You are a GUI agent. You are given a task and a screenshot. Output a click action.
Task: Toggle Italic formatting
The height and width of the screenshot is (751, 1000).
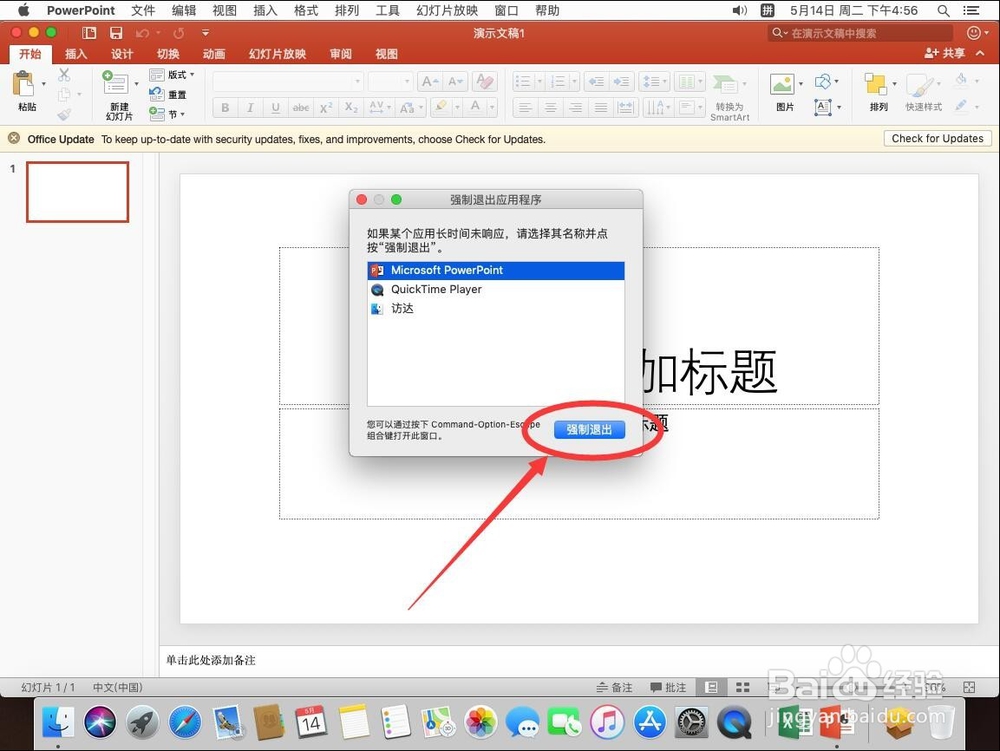click(250, 108)
